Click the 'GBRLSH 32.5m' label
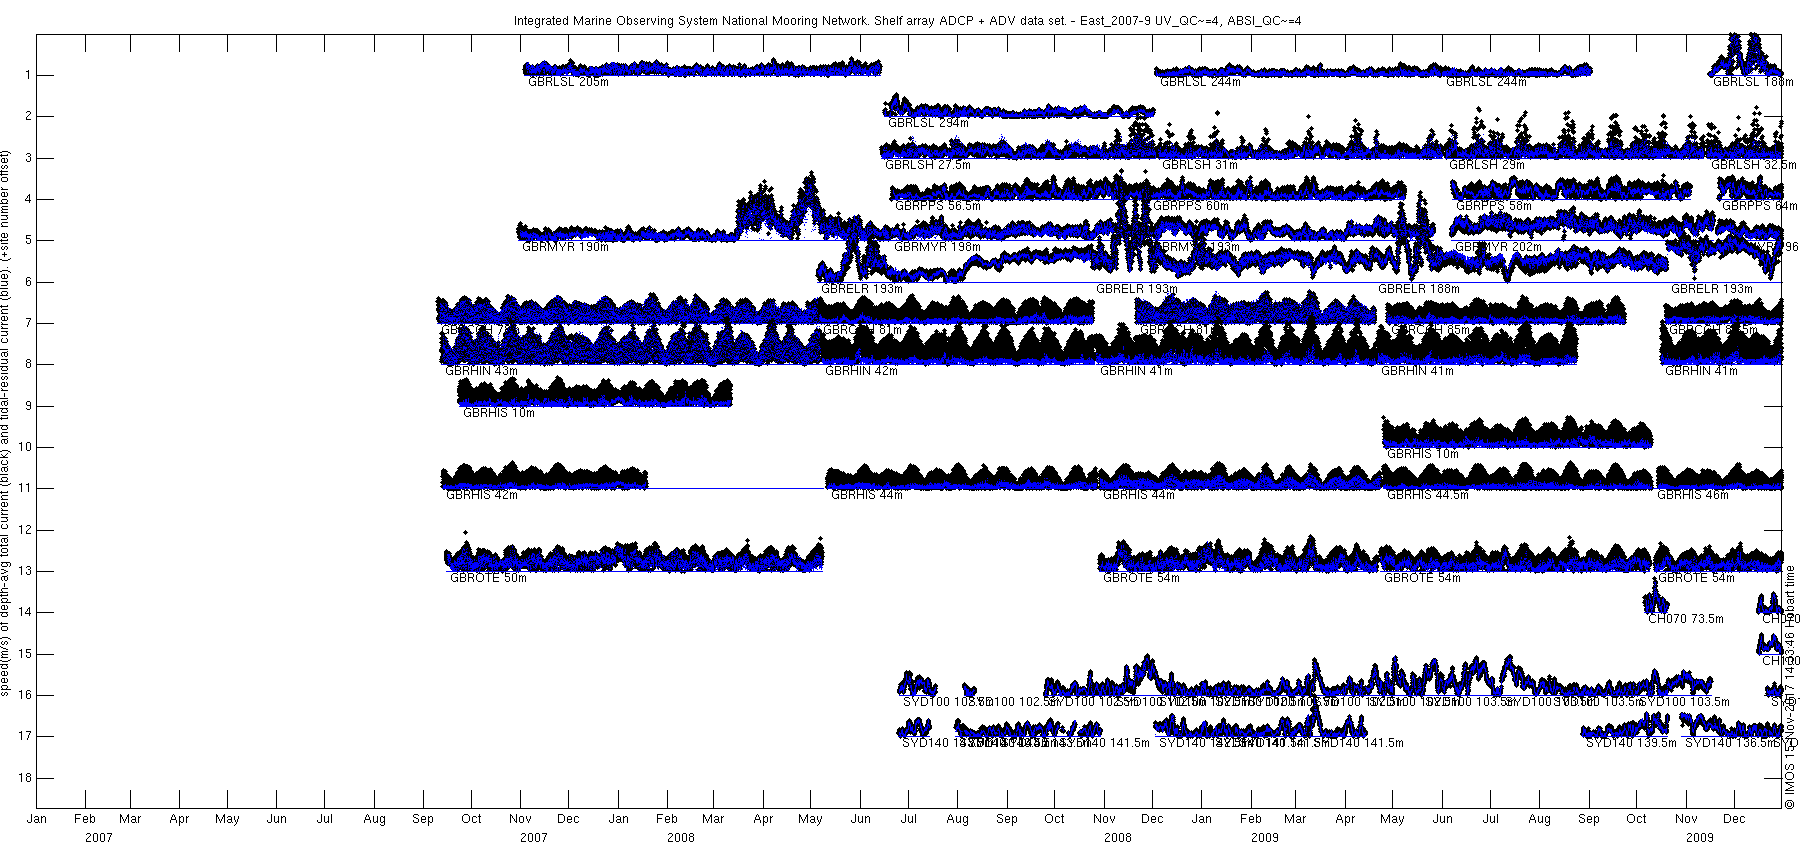The height and width of the screenshot is (850, 1800). pyautogui.click(x=1753, y=165)
